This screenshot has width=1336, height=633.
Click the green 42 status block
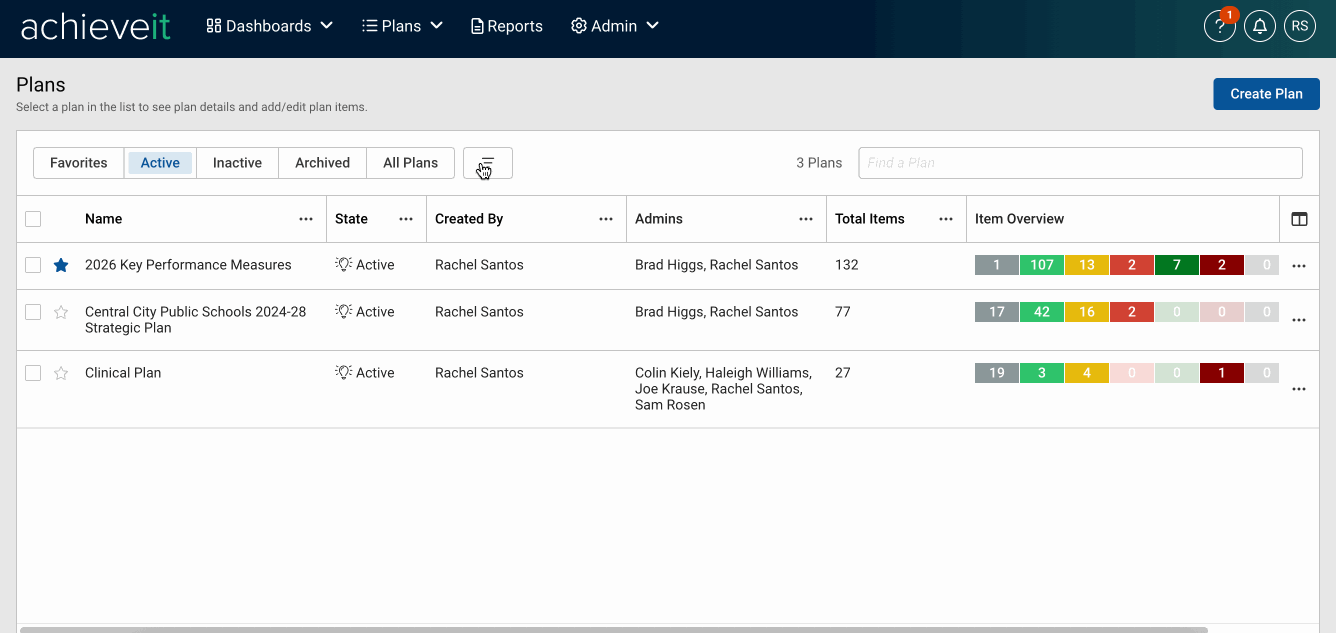[x=1042, y=312]
